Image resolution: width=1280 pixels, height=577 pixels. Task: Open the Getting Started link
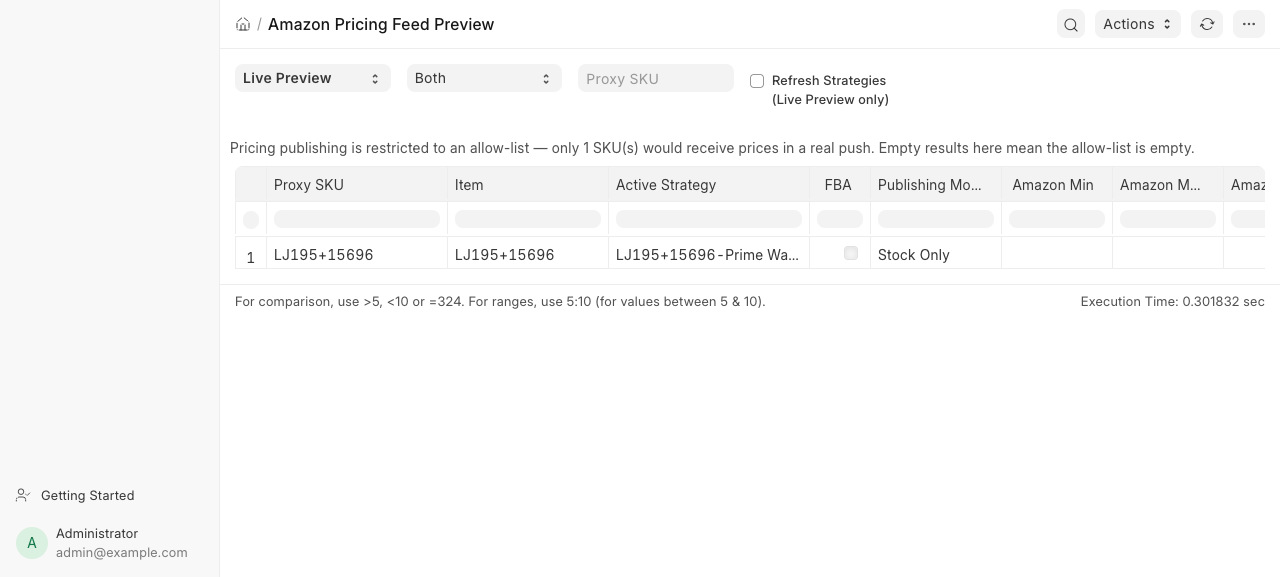pyautogui.click(x=87, y=495)
